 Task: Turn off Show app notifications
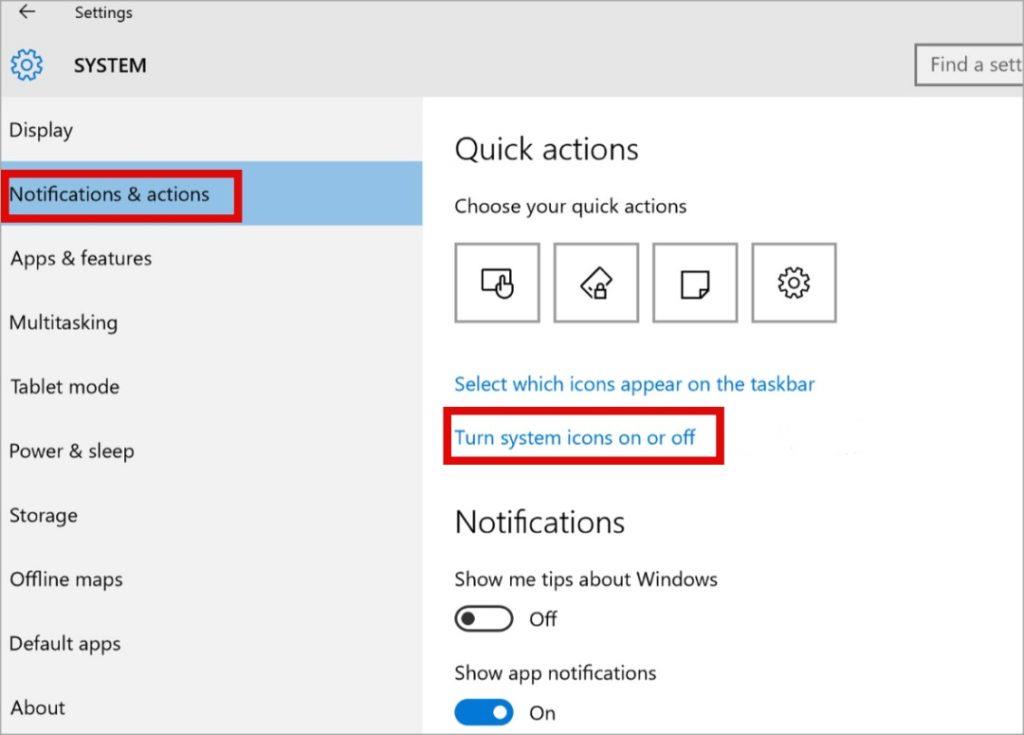coord(484,713)
